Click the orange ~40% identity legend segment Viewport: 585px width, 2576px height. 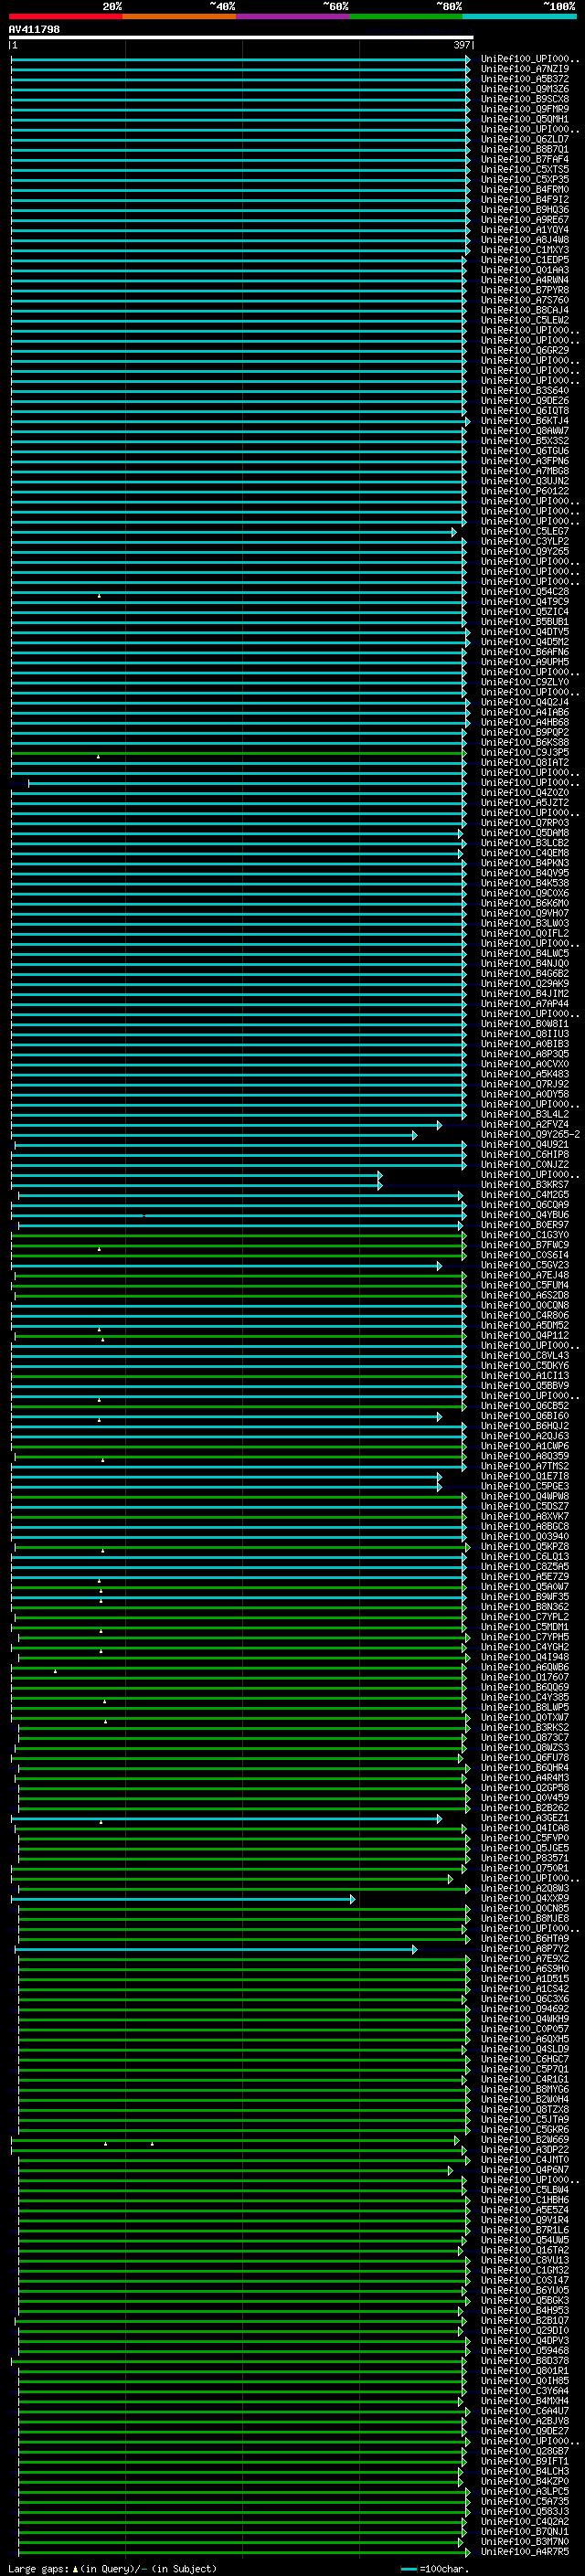pyautogui.click(x=179, y=16)
